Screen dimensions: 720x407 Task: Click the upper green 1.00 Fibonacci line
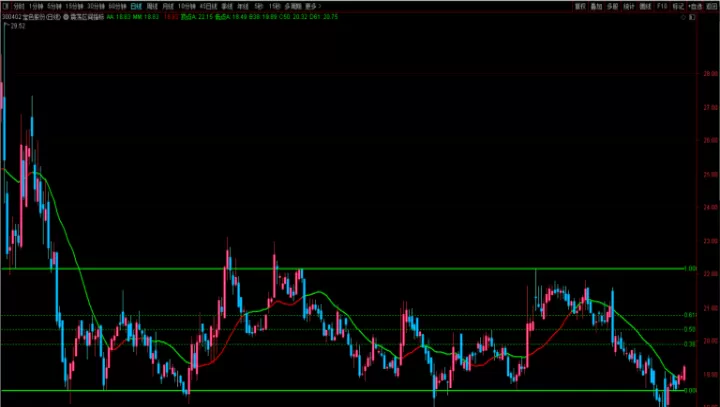343,269
